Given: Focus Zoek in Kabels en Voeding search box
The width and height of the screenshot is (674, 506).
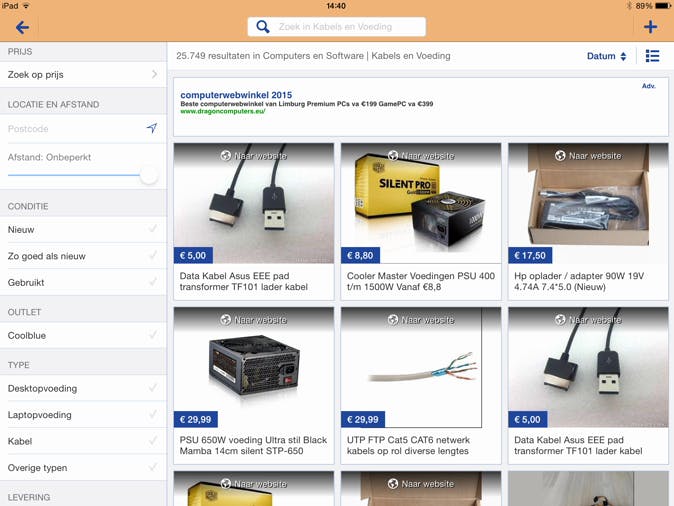Looking at the screenshot, I should coord(337,27).
